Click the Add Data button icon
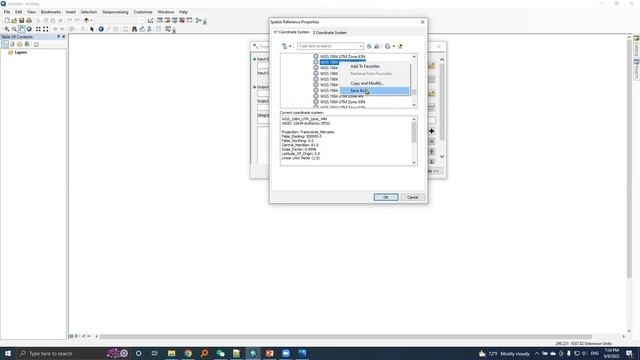640x360 pixels. pyautogui.click(x=86, y=20)
